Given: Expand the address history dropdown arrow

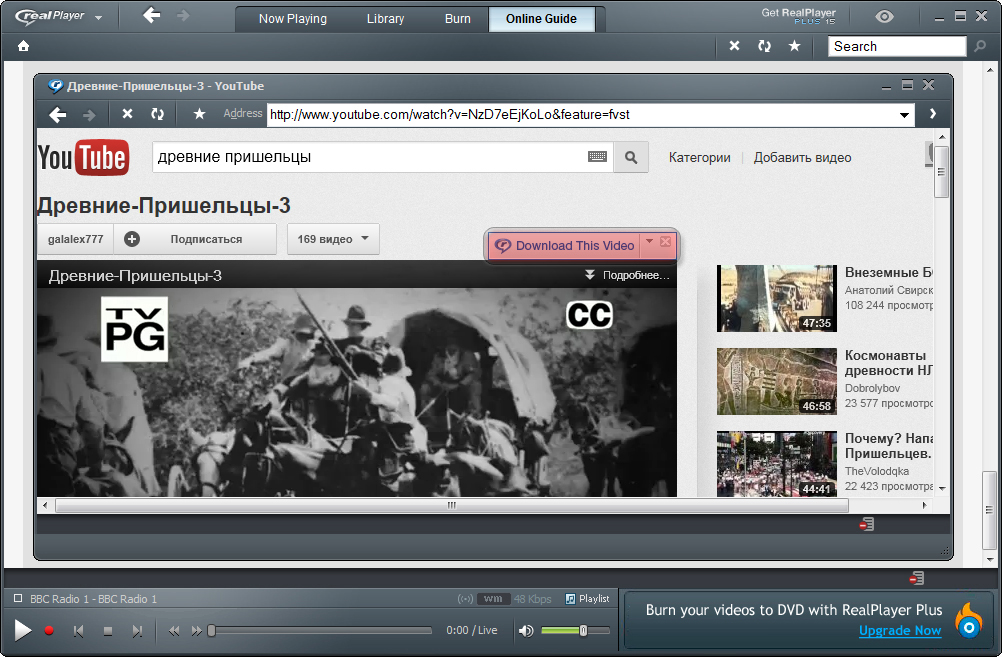Looking at the screenshot, I should 904,115.
